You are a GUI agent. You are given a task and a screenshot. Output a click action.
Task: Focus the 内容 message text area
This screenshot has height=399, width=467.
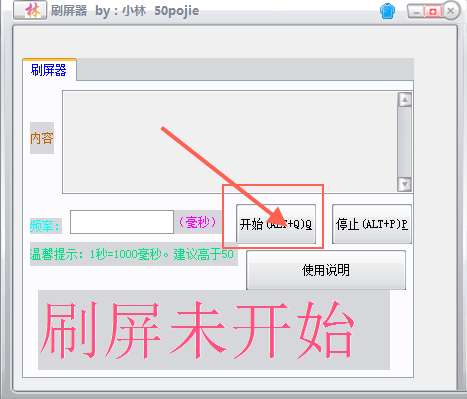(230, 142)
